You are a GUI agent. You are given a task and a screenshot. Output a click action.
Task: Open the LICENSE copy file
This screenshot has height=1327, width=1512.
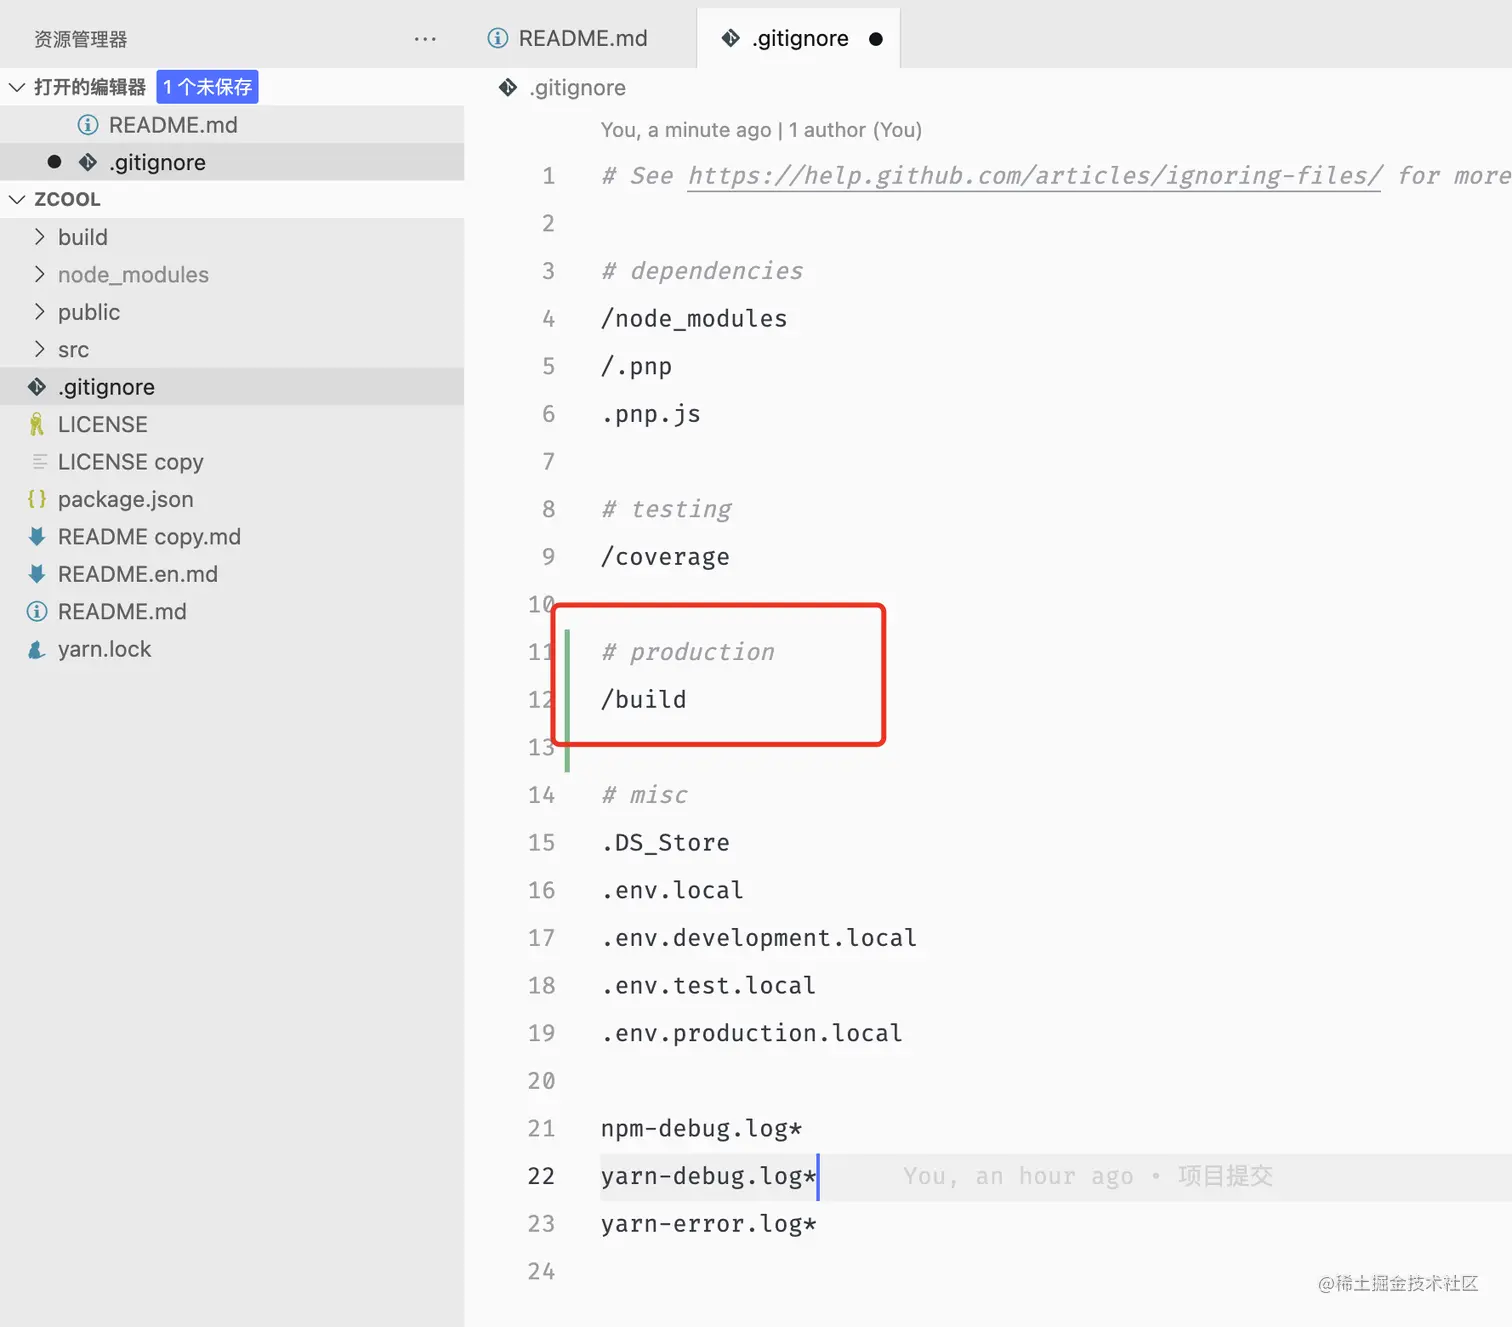tap(232, 462)
